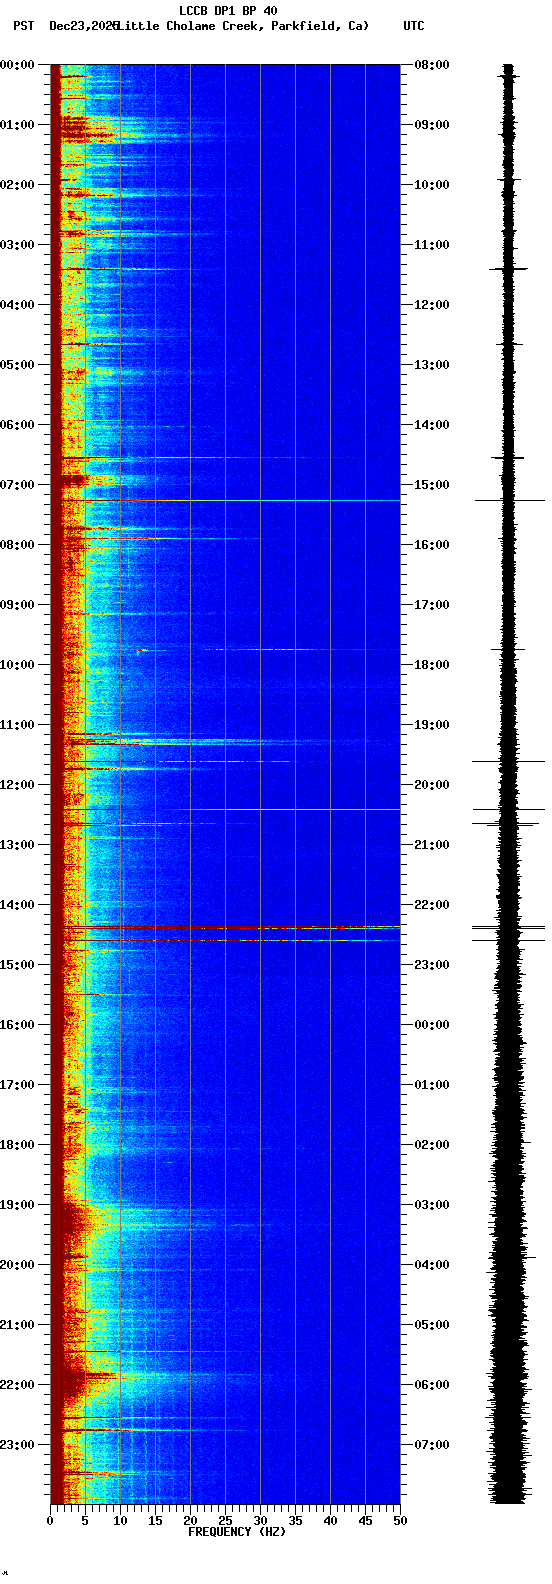Click "06:00" on the UTC time axis

point(432,1385)
